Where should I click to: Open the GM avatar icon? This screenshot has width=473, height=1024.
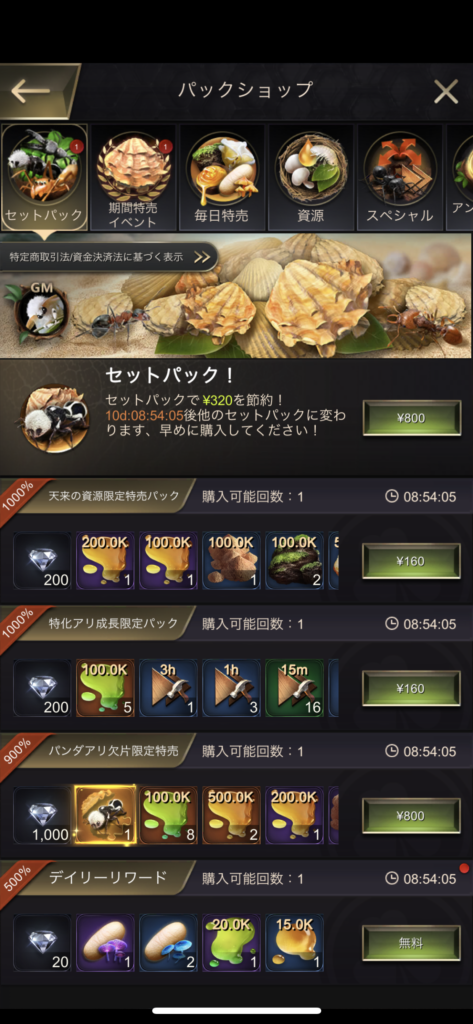[40, 309]
